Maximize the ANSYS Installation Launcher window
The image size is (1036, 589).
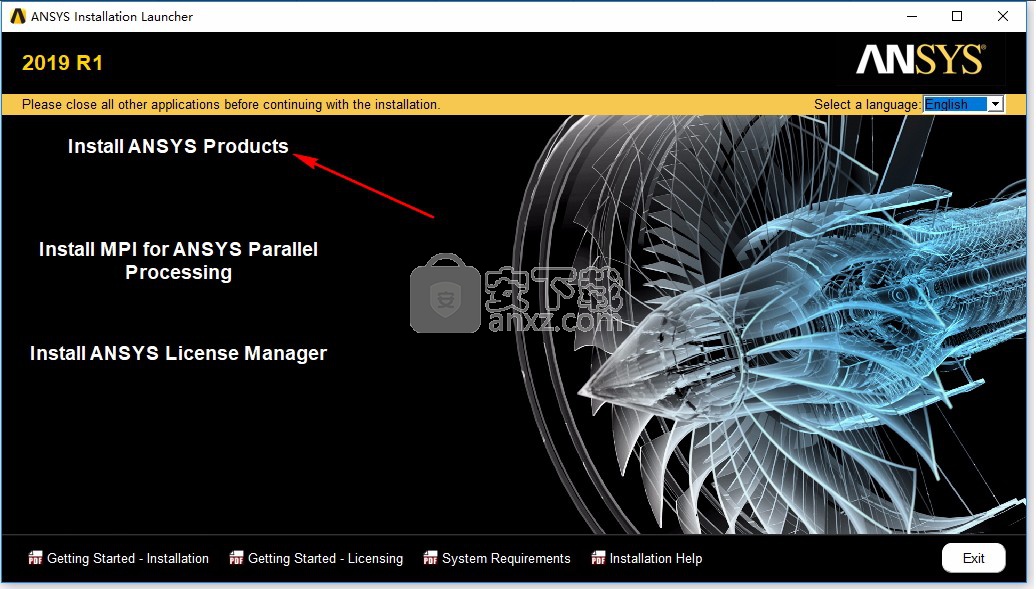coord(957,16)
